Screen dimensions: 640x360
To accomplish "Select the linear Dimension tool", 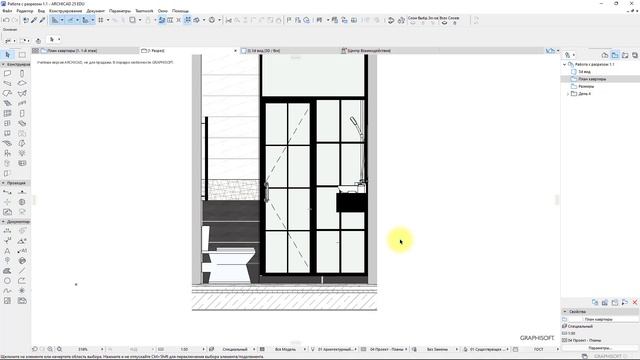I will [7, 231].
